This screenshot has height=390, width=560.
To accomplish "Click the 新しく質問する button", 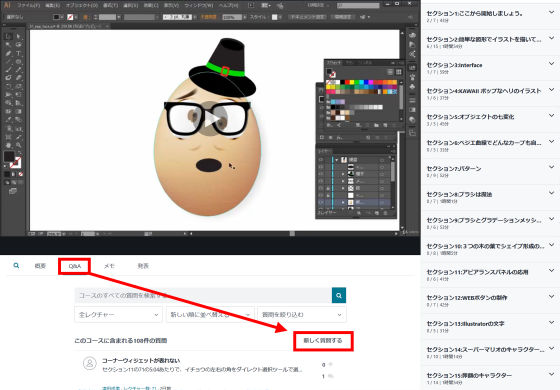I will coord(323,341).
